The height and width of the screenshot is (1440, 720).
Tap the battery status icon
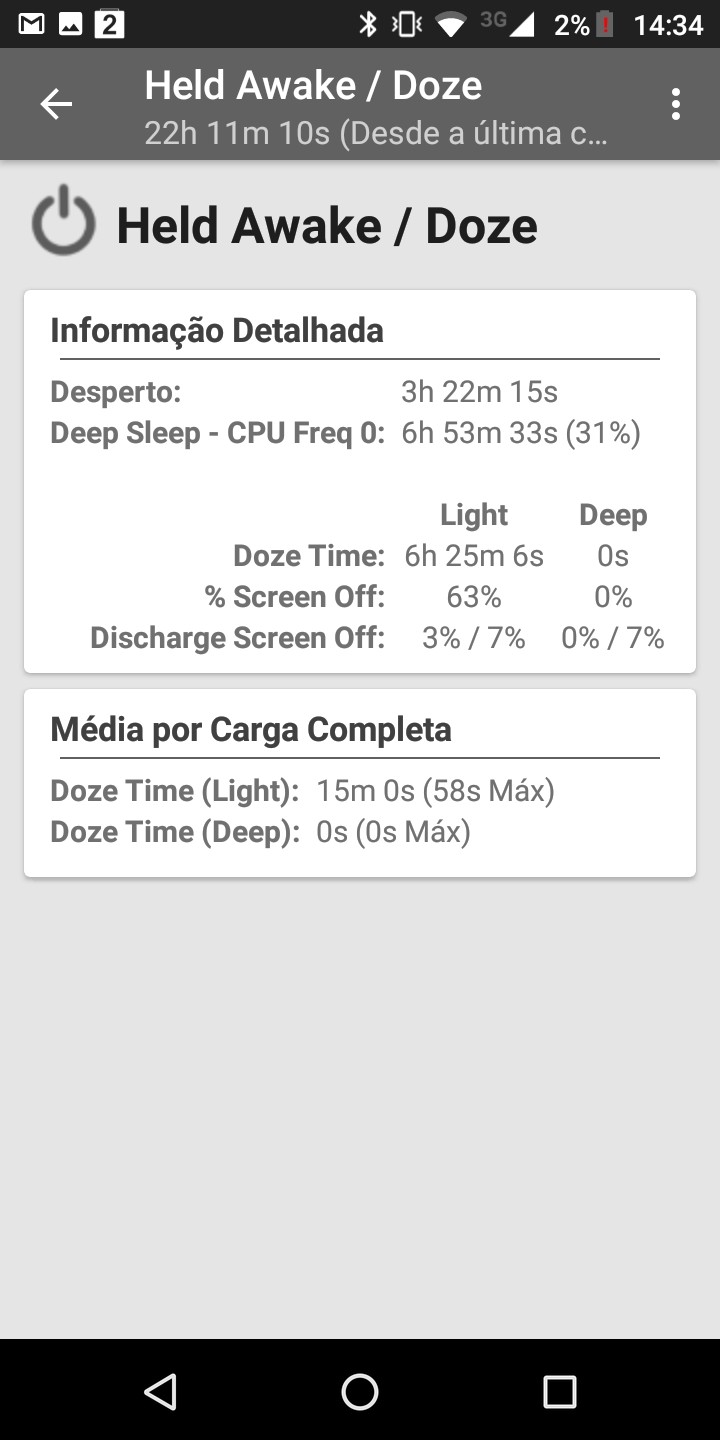(x=604, y=24)
